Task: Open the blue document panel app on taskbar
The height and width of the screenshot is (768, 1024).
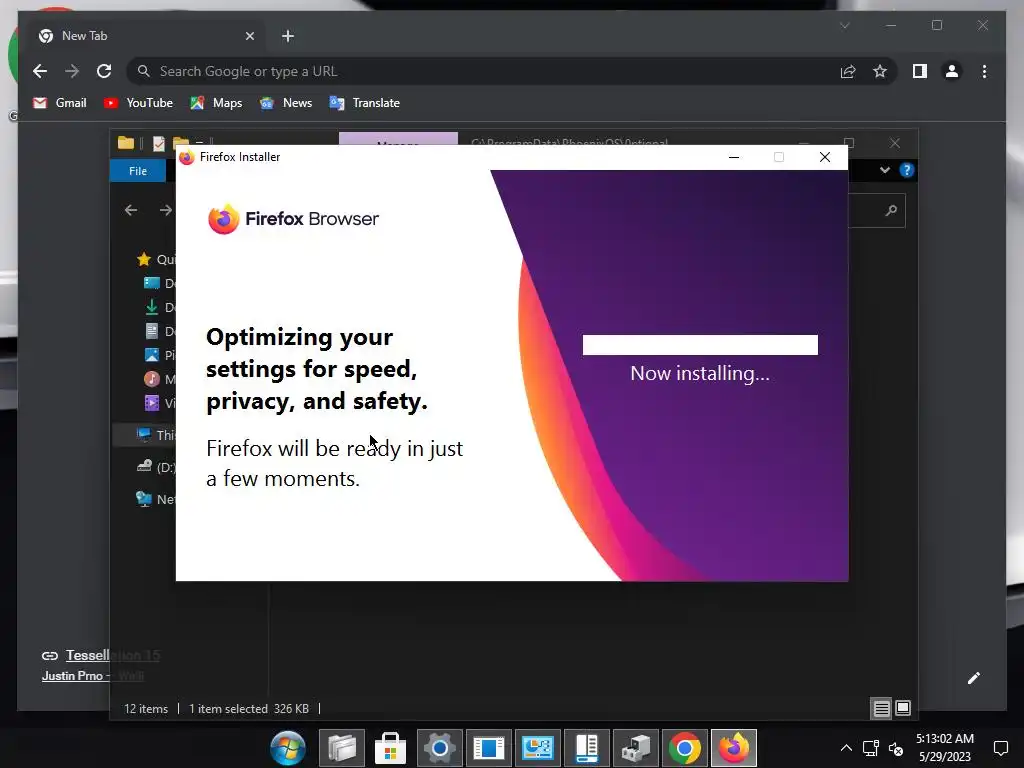Action: point(586,748)
